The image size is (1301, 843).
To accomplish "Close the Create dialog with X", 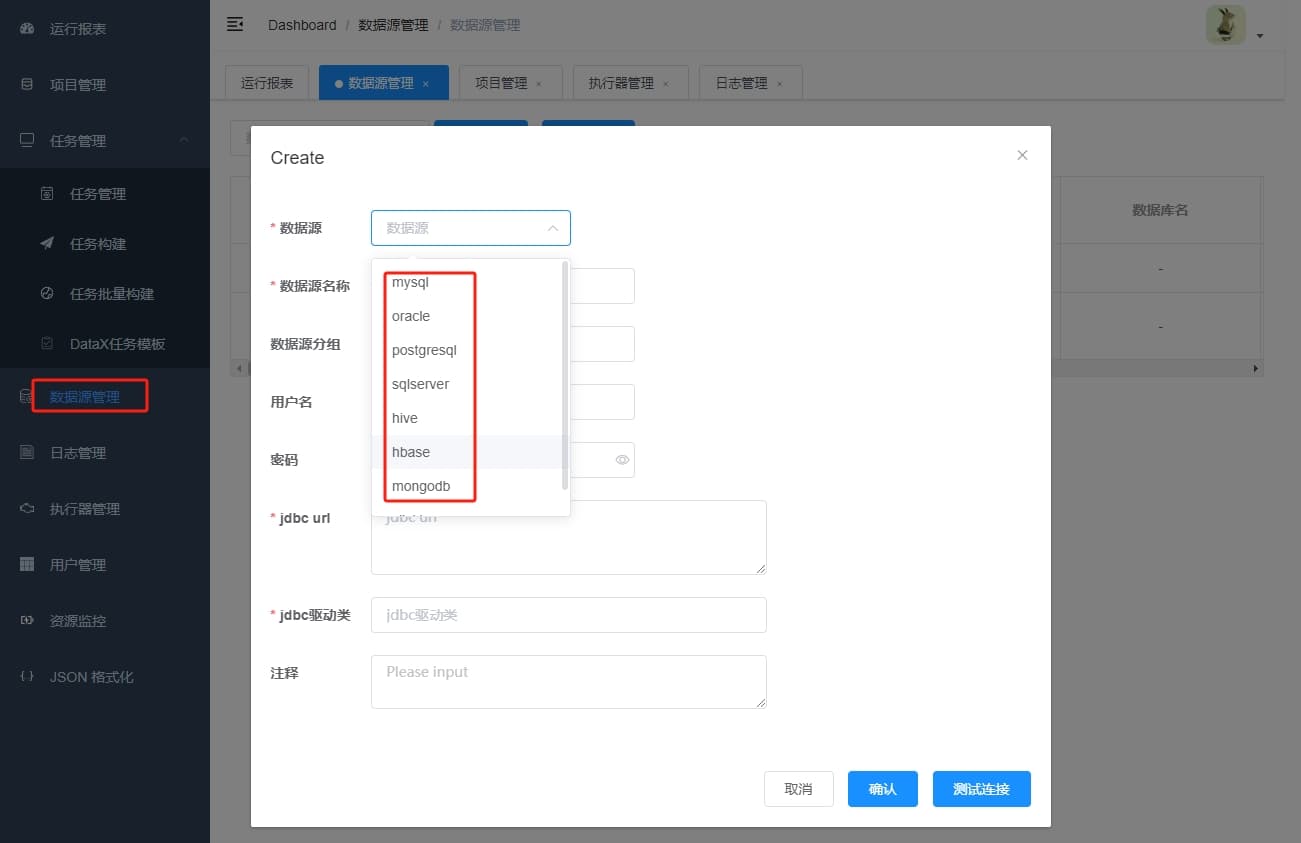I will [x=1022, y=155].
